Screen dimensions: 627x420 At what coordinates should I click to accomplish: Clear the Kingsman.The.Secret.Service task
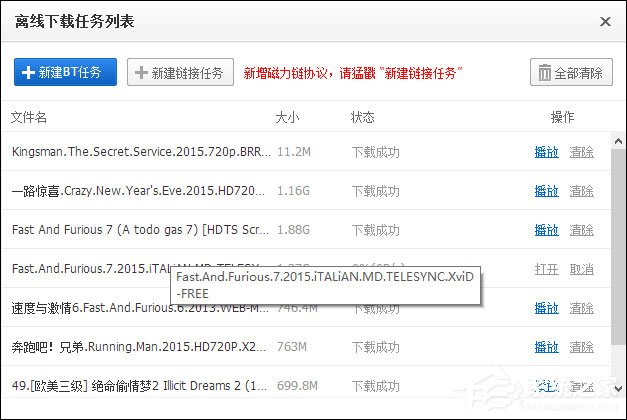[x=582, y=152]
